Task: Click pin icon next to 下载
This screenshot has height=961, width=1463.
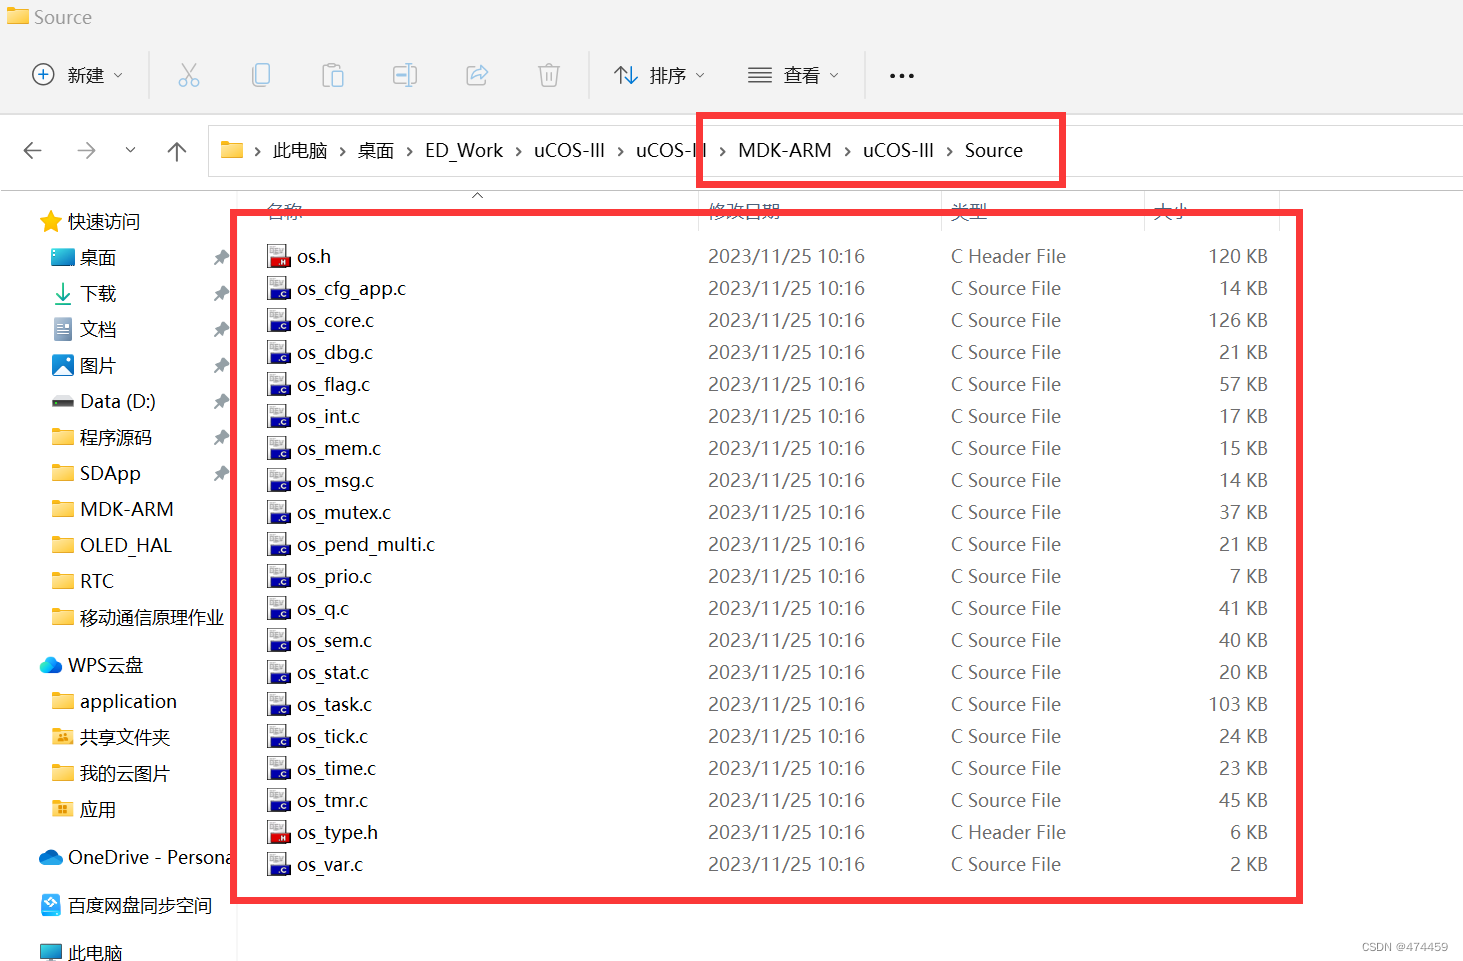Action: (221, 294)
